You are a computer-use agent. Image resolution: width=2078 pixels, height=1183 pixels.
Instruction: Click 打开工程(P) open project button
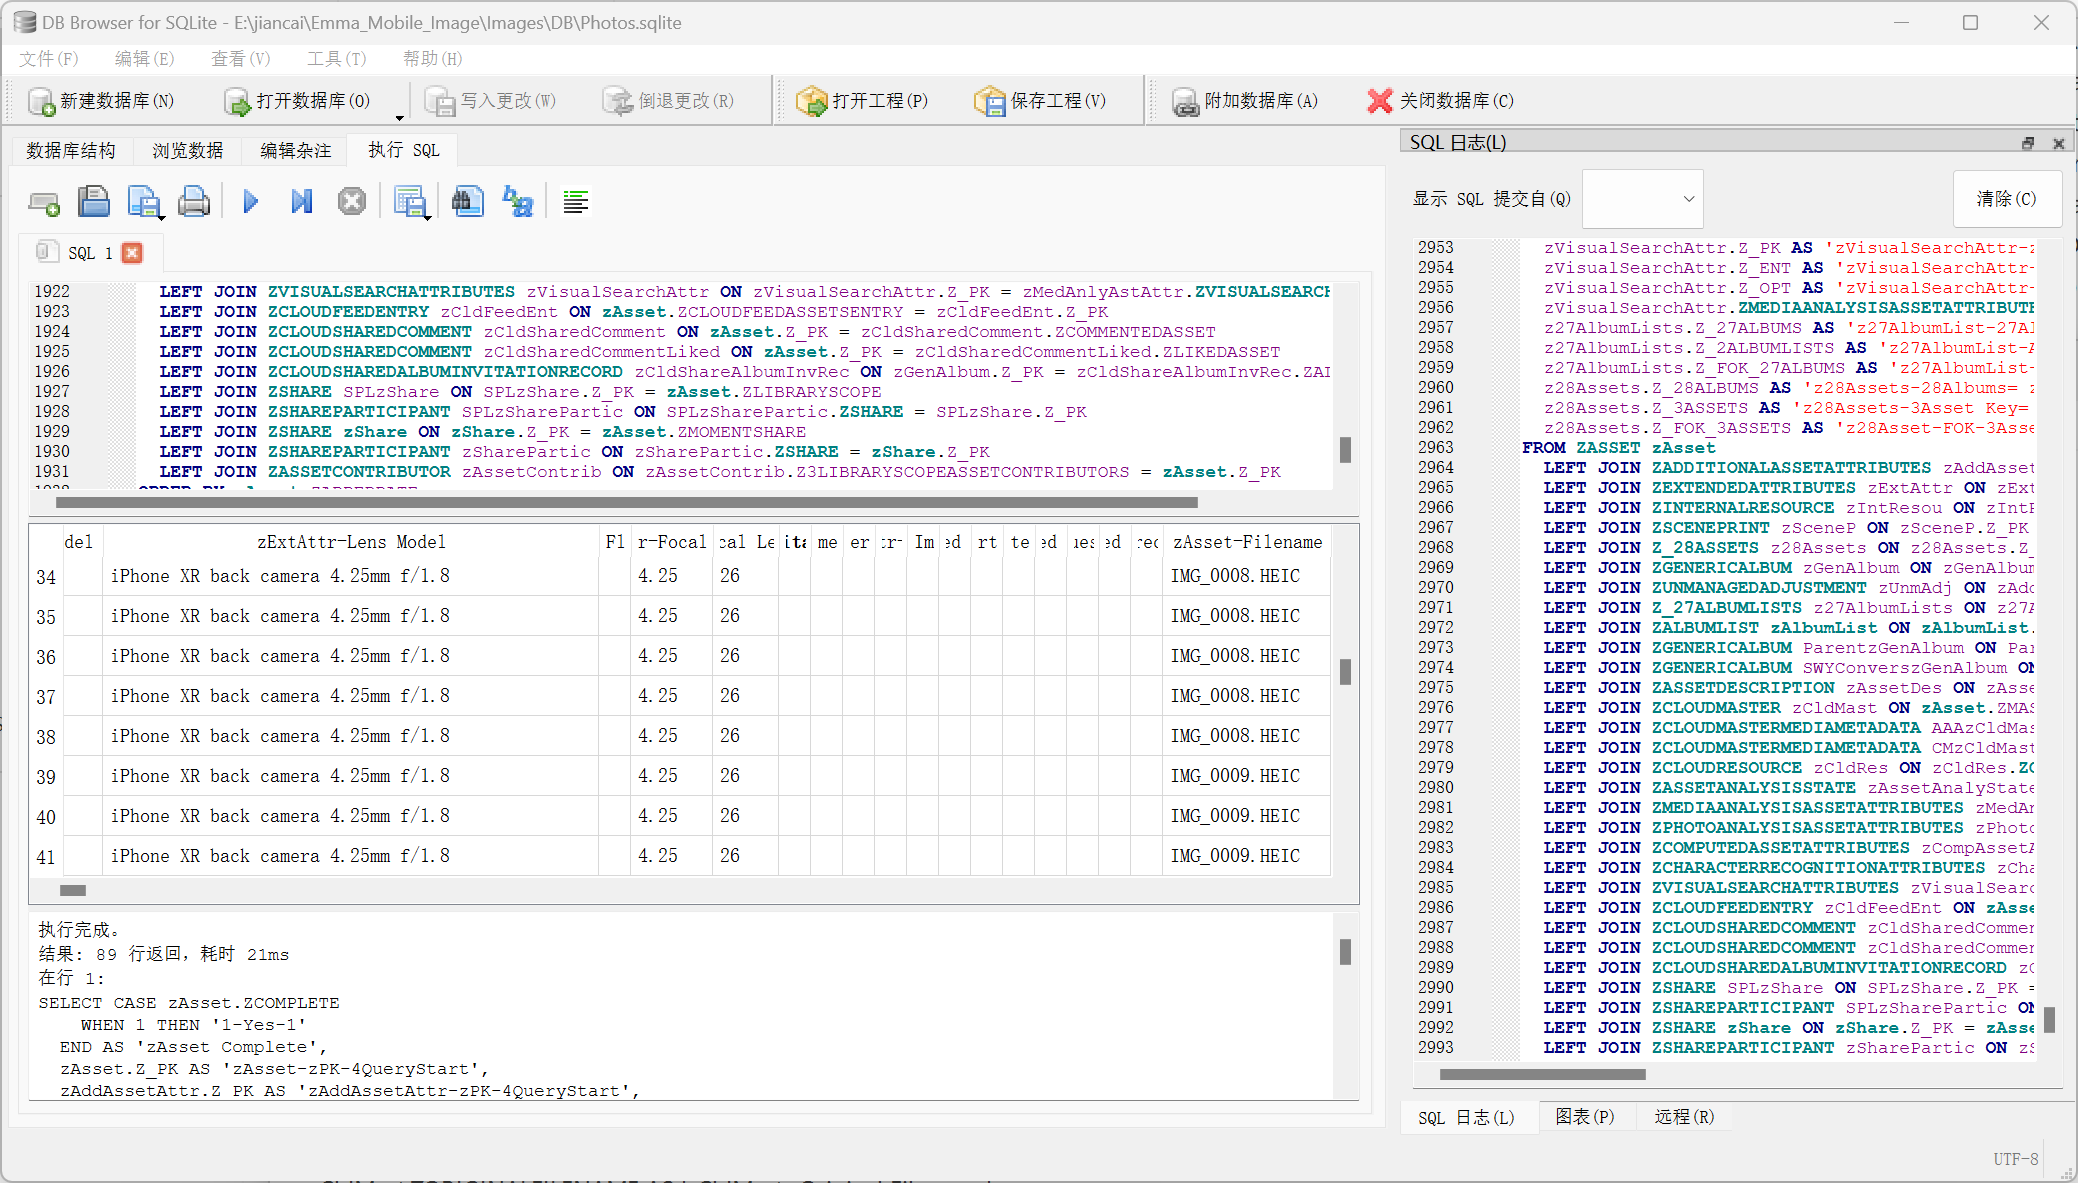tap(862, 101)
